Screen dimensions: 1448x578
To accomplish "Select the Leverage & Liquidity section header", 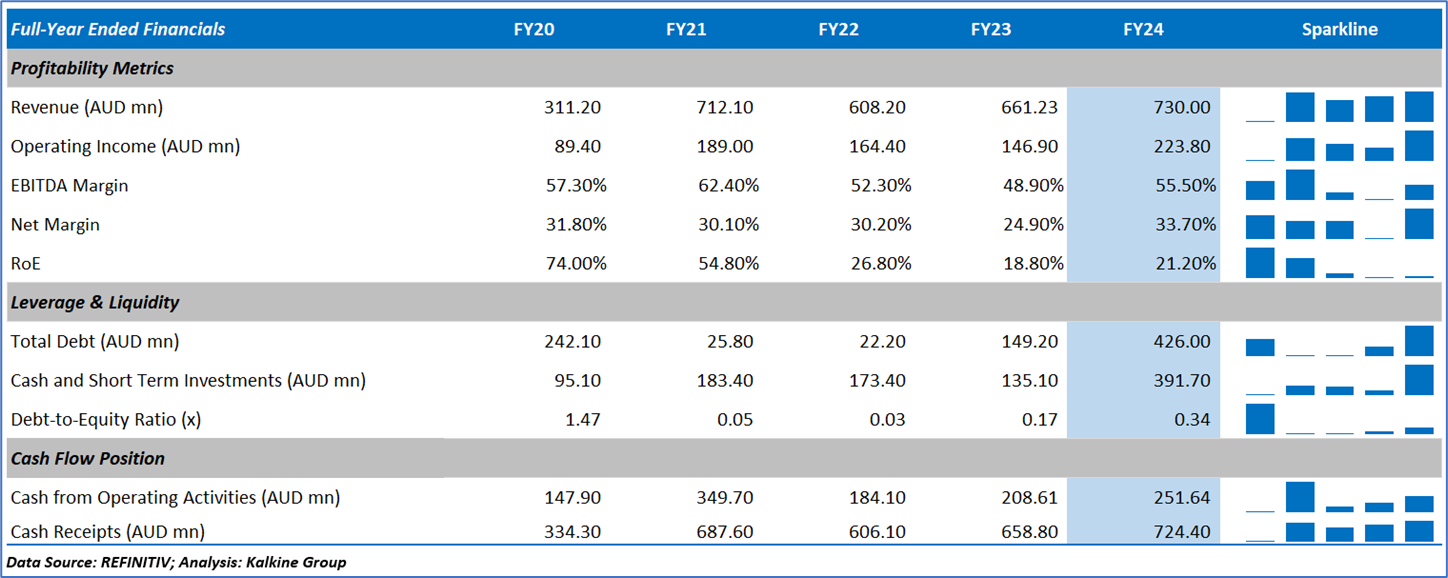I will (x=95, y=302).
